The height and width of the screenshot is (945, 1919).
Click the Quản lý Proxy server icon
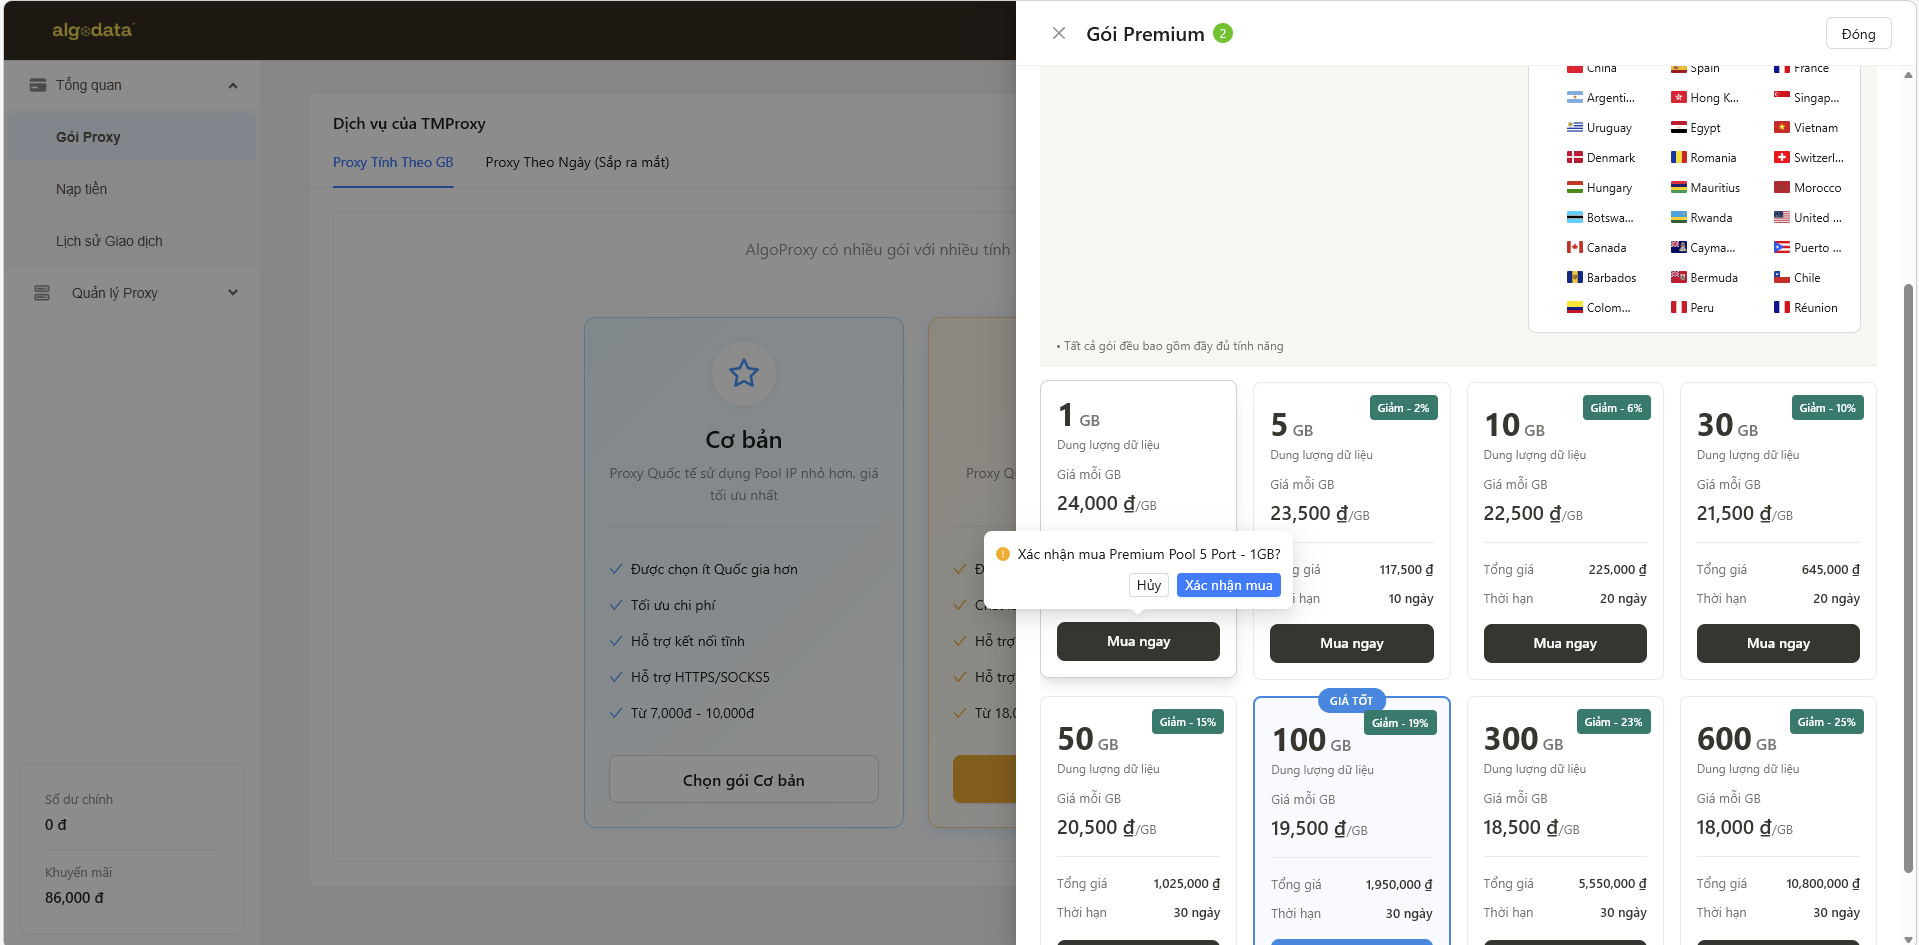(x=42, y=293)
